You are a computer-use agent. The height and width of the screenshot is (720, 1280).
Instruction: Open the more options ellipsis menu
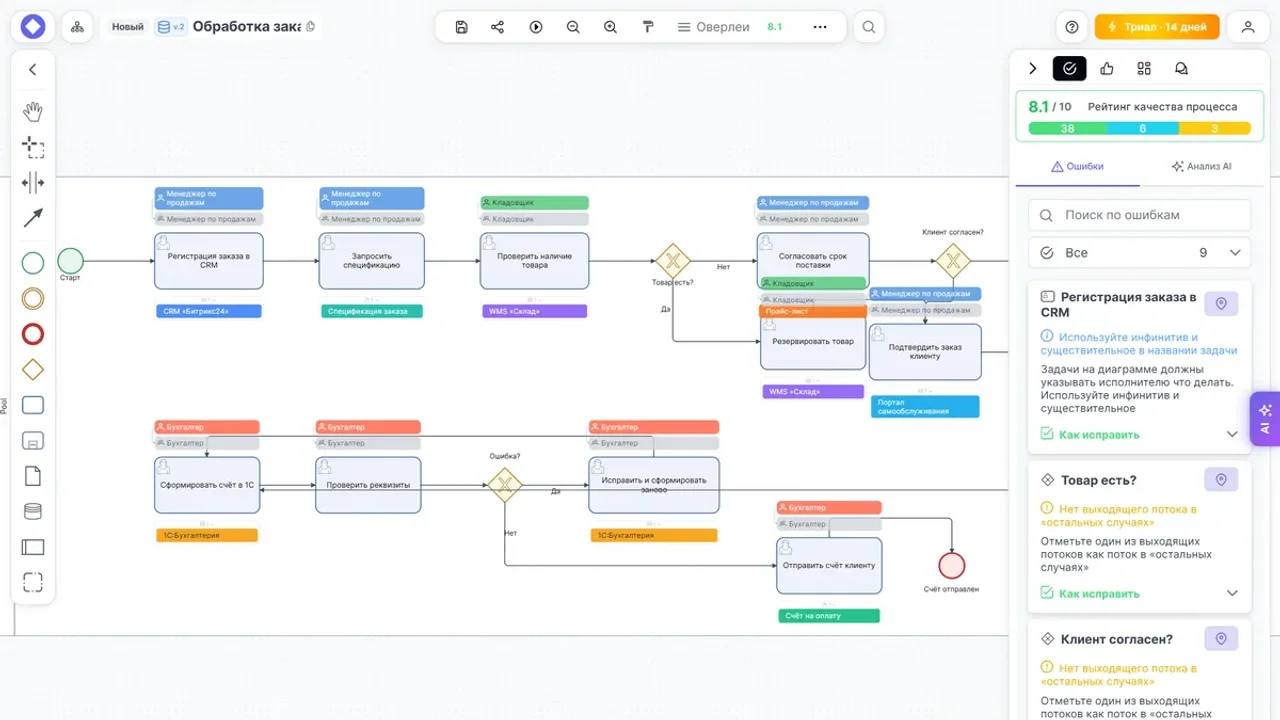(x=820, y=27)
